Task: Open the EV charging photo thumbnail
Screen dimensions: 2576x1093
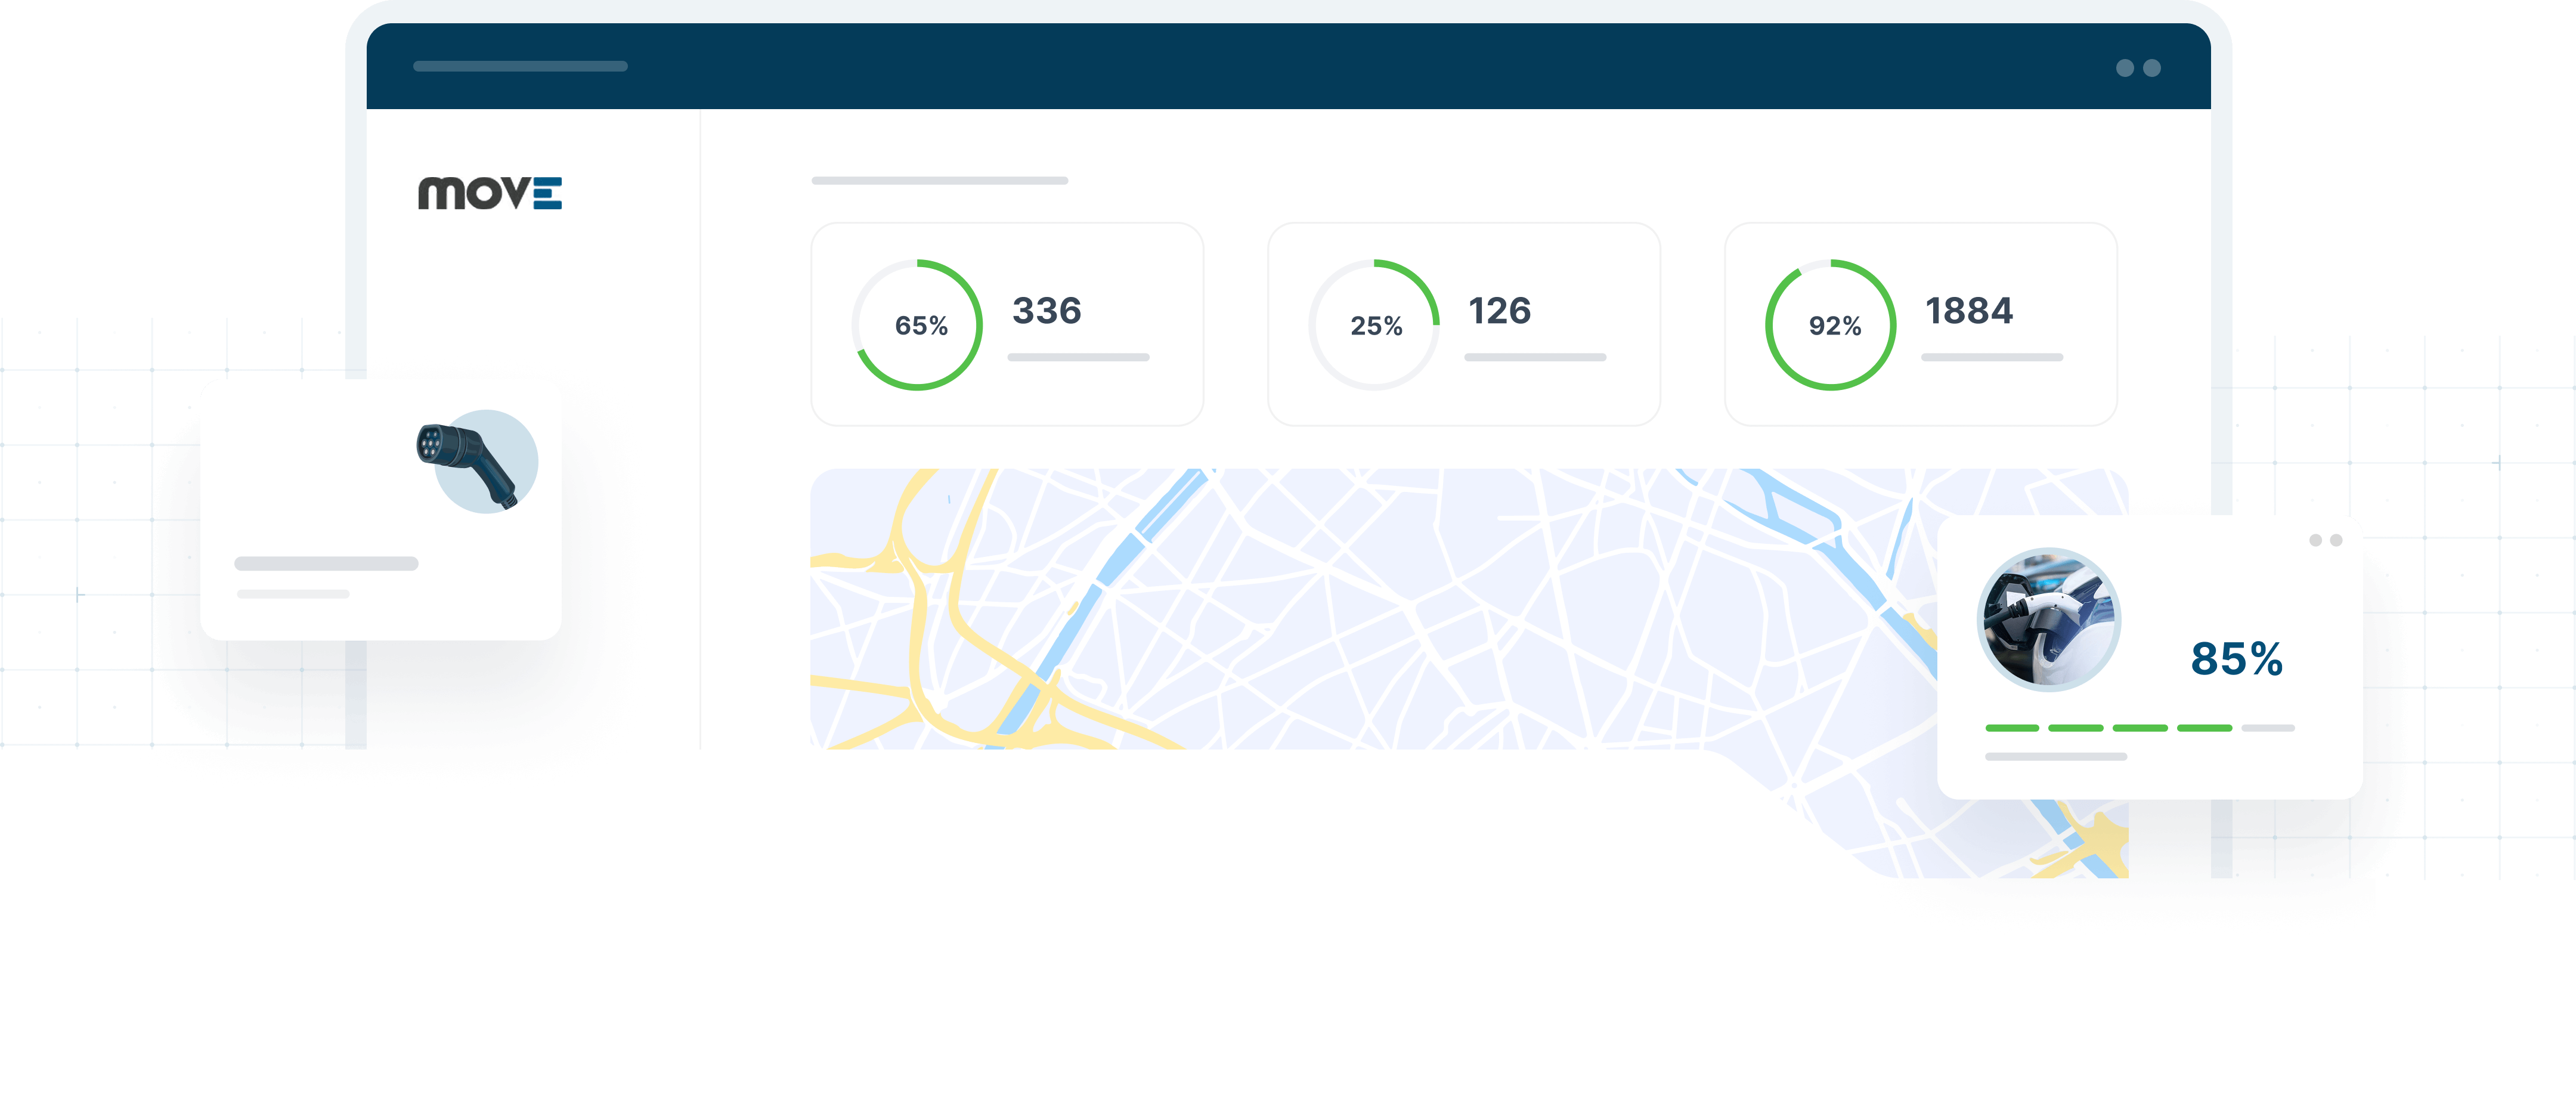Action: click(2048, 619)
